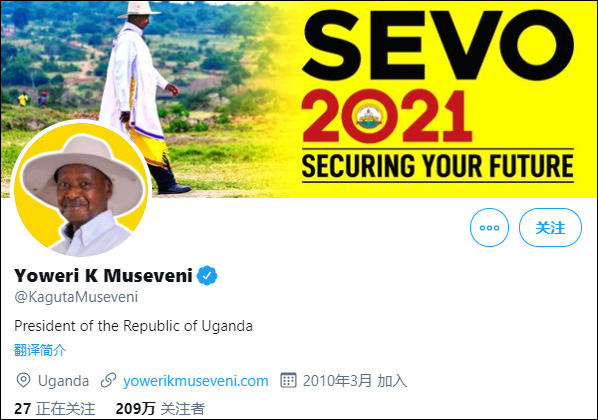Open the yowerikmuseveni.com website link

point(196,381)
